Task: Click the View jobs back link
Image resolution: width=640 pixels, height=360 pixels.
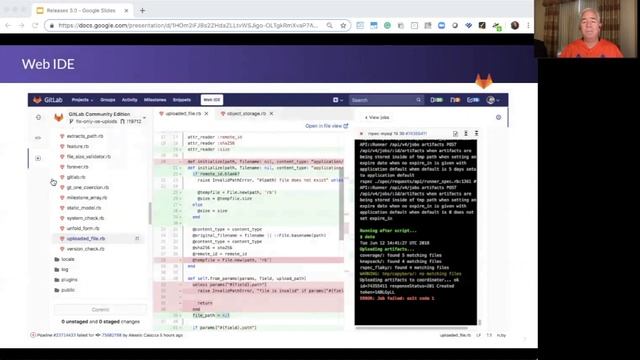Action: 377,118
